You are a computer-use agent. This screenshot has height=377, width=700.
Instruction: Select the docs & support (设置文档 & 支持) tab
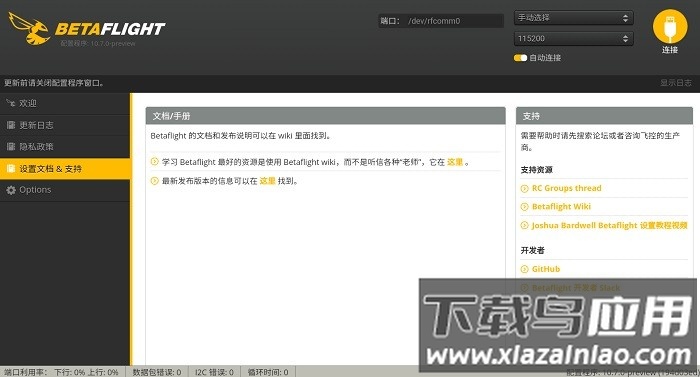pos(65,169)
